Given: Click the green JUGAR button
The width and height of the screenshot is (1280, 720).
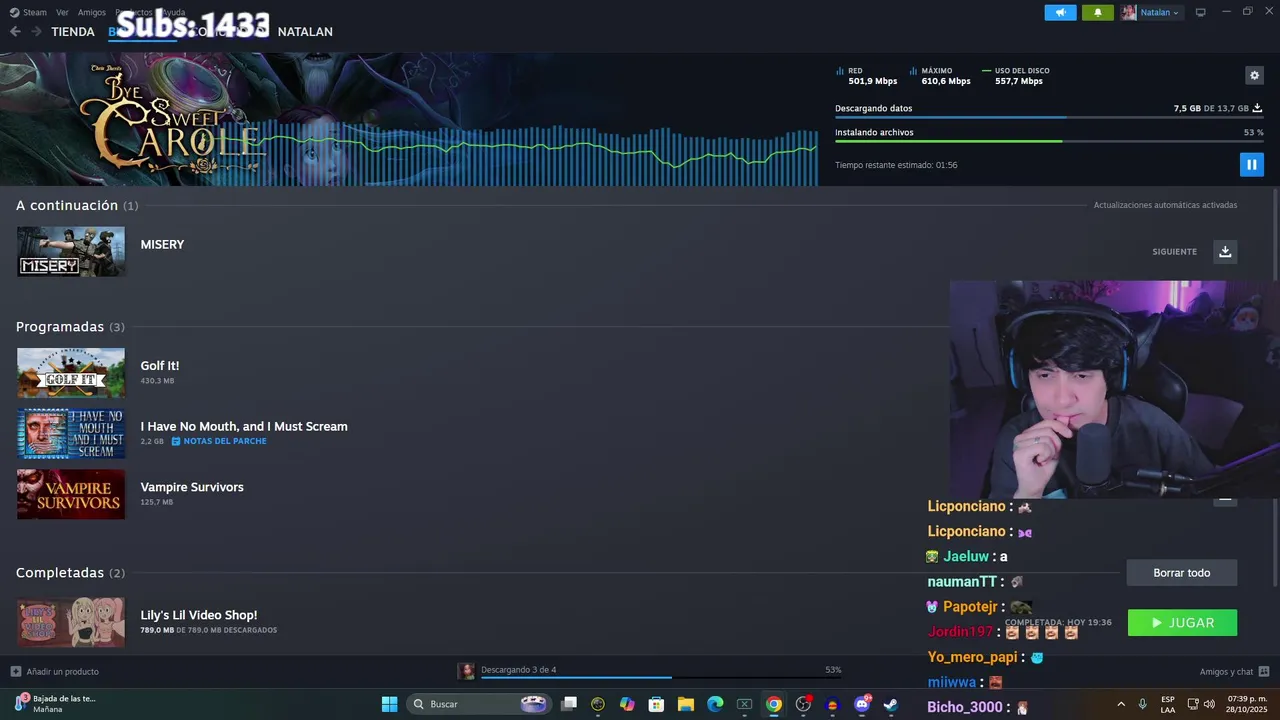Looking at the screenshot, I should (1182, 622).
